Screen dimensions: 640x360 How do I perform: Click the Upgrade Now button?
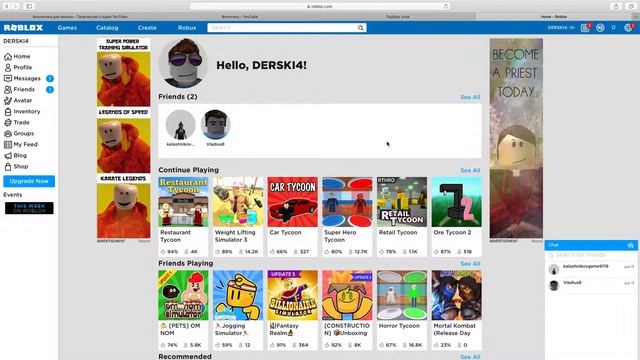[x=29, y=181]
